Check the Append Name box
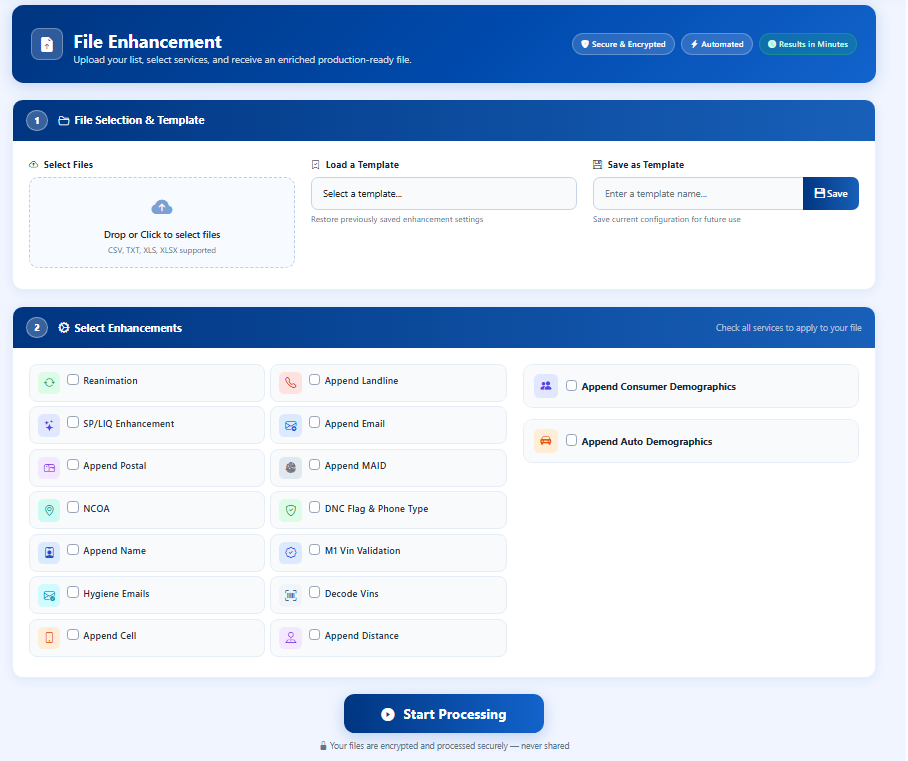The height and width of the screenshot is (761, 908). [x=73, y=550]
